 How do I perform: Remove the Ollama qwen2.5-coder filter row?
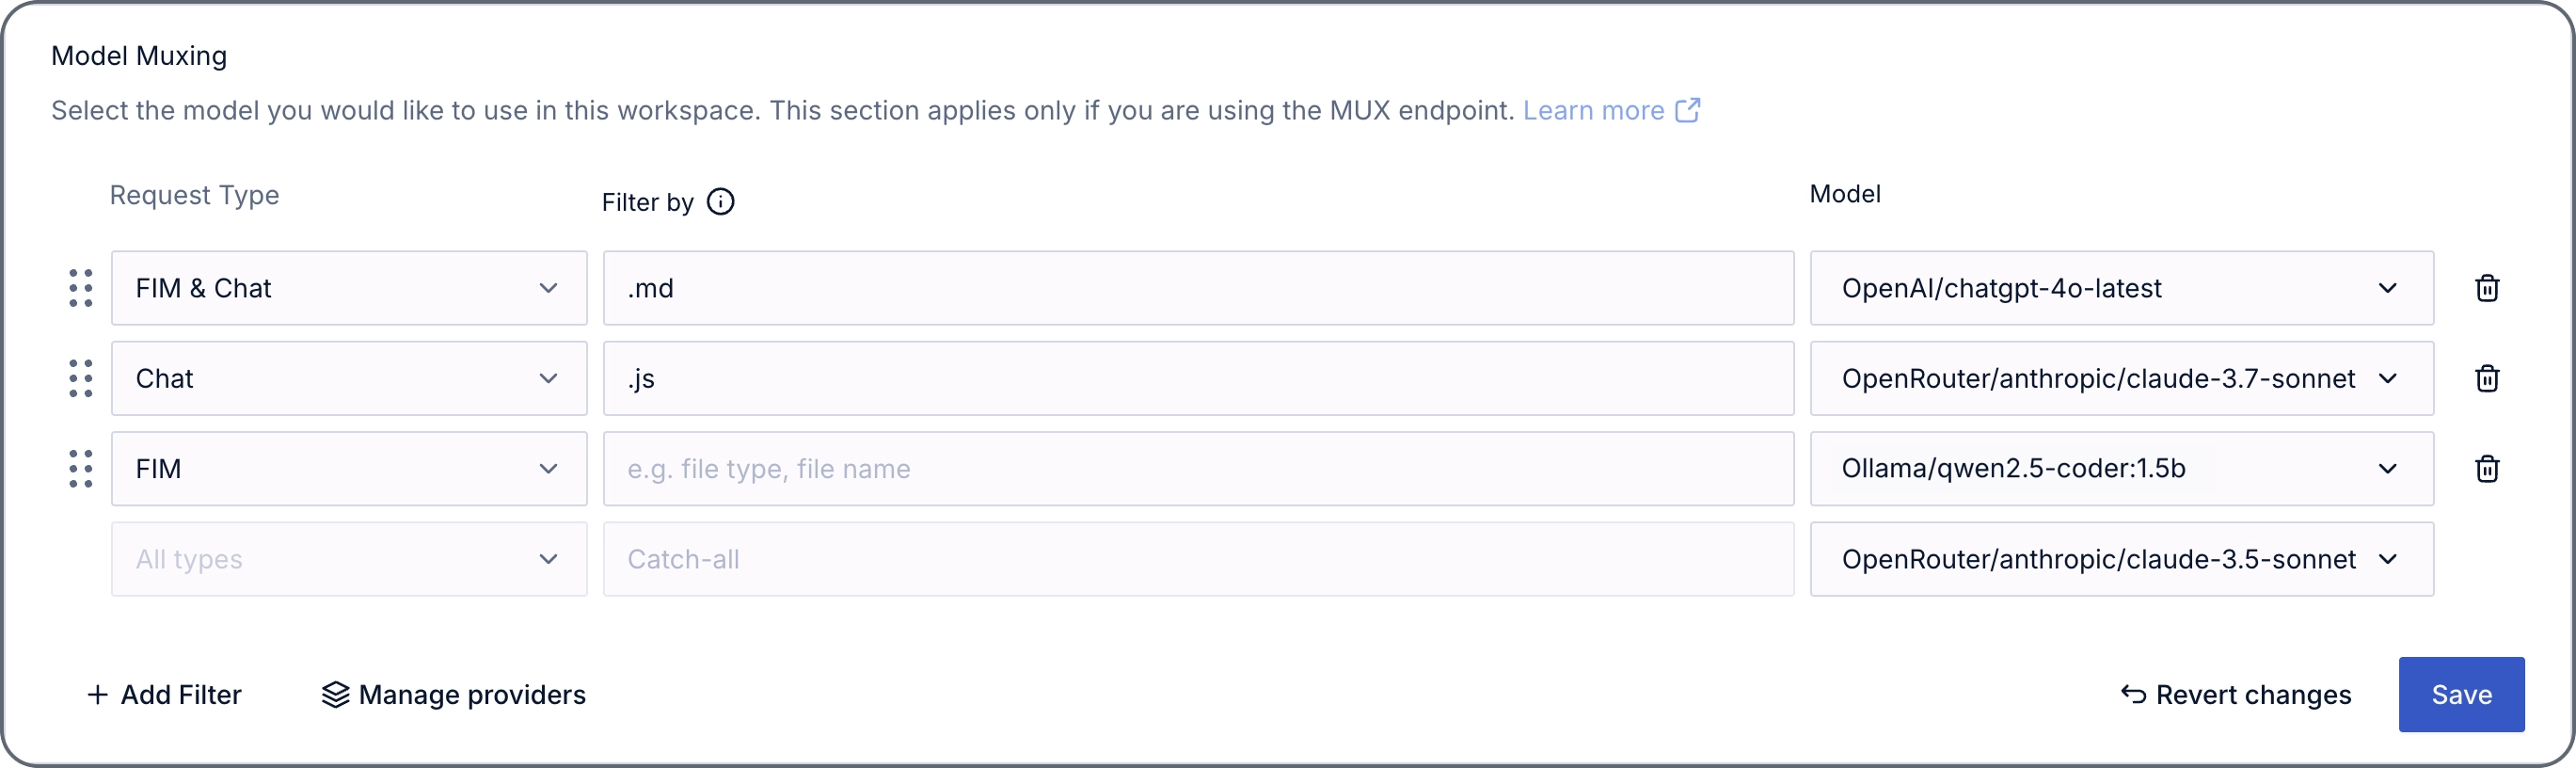coord(2487,468)
